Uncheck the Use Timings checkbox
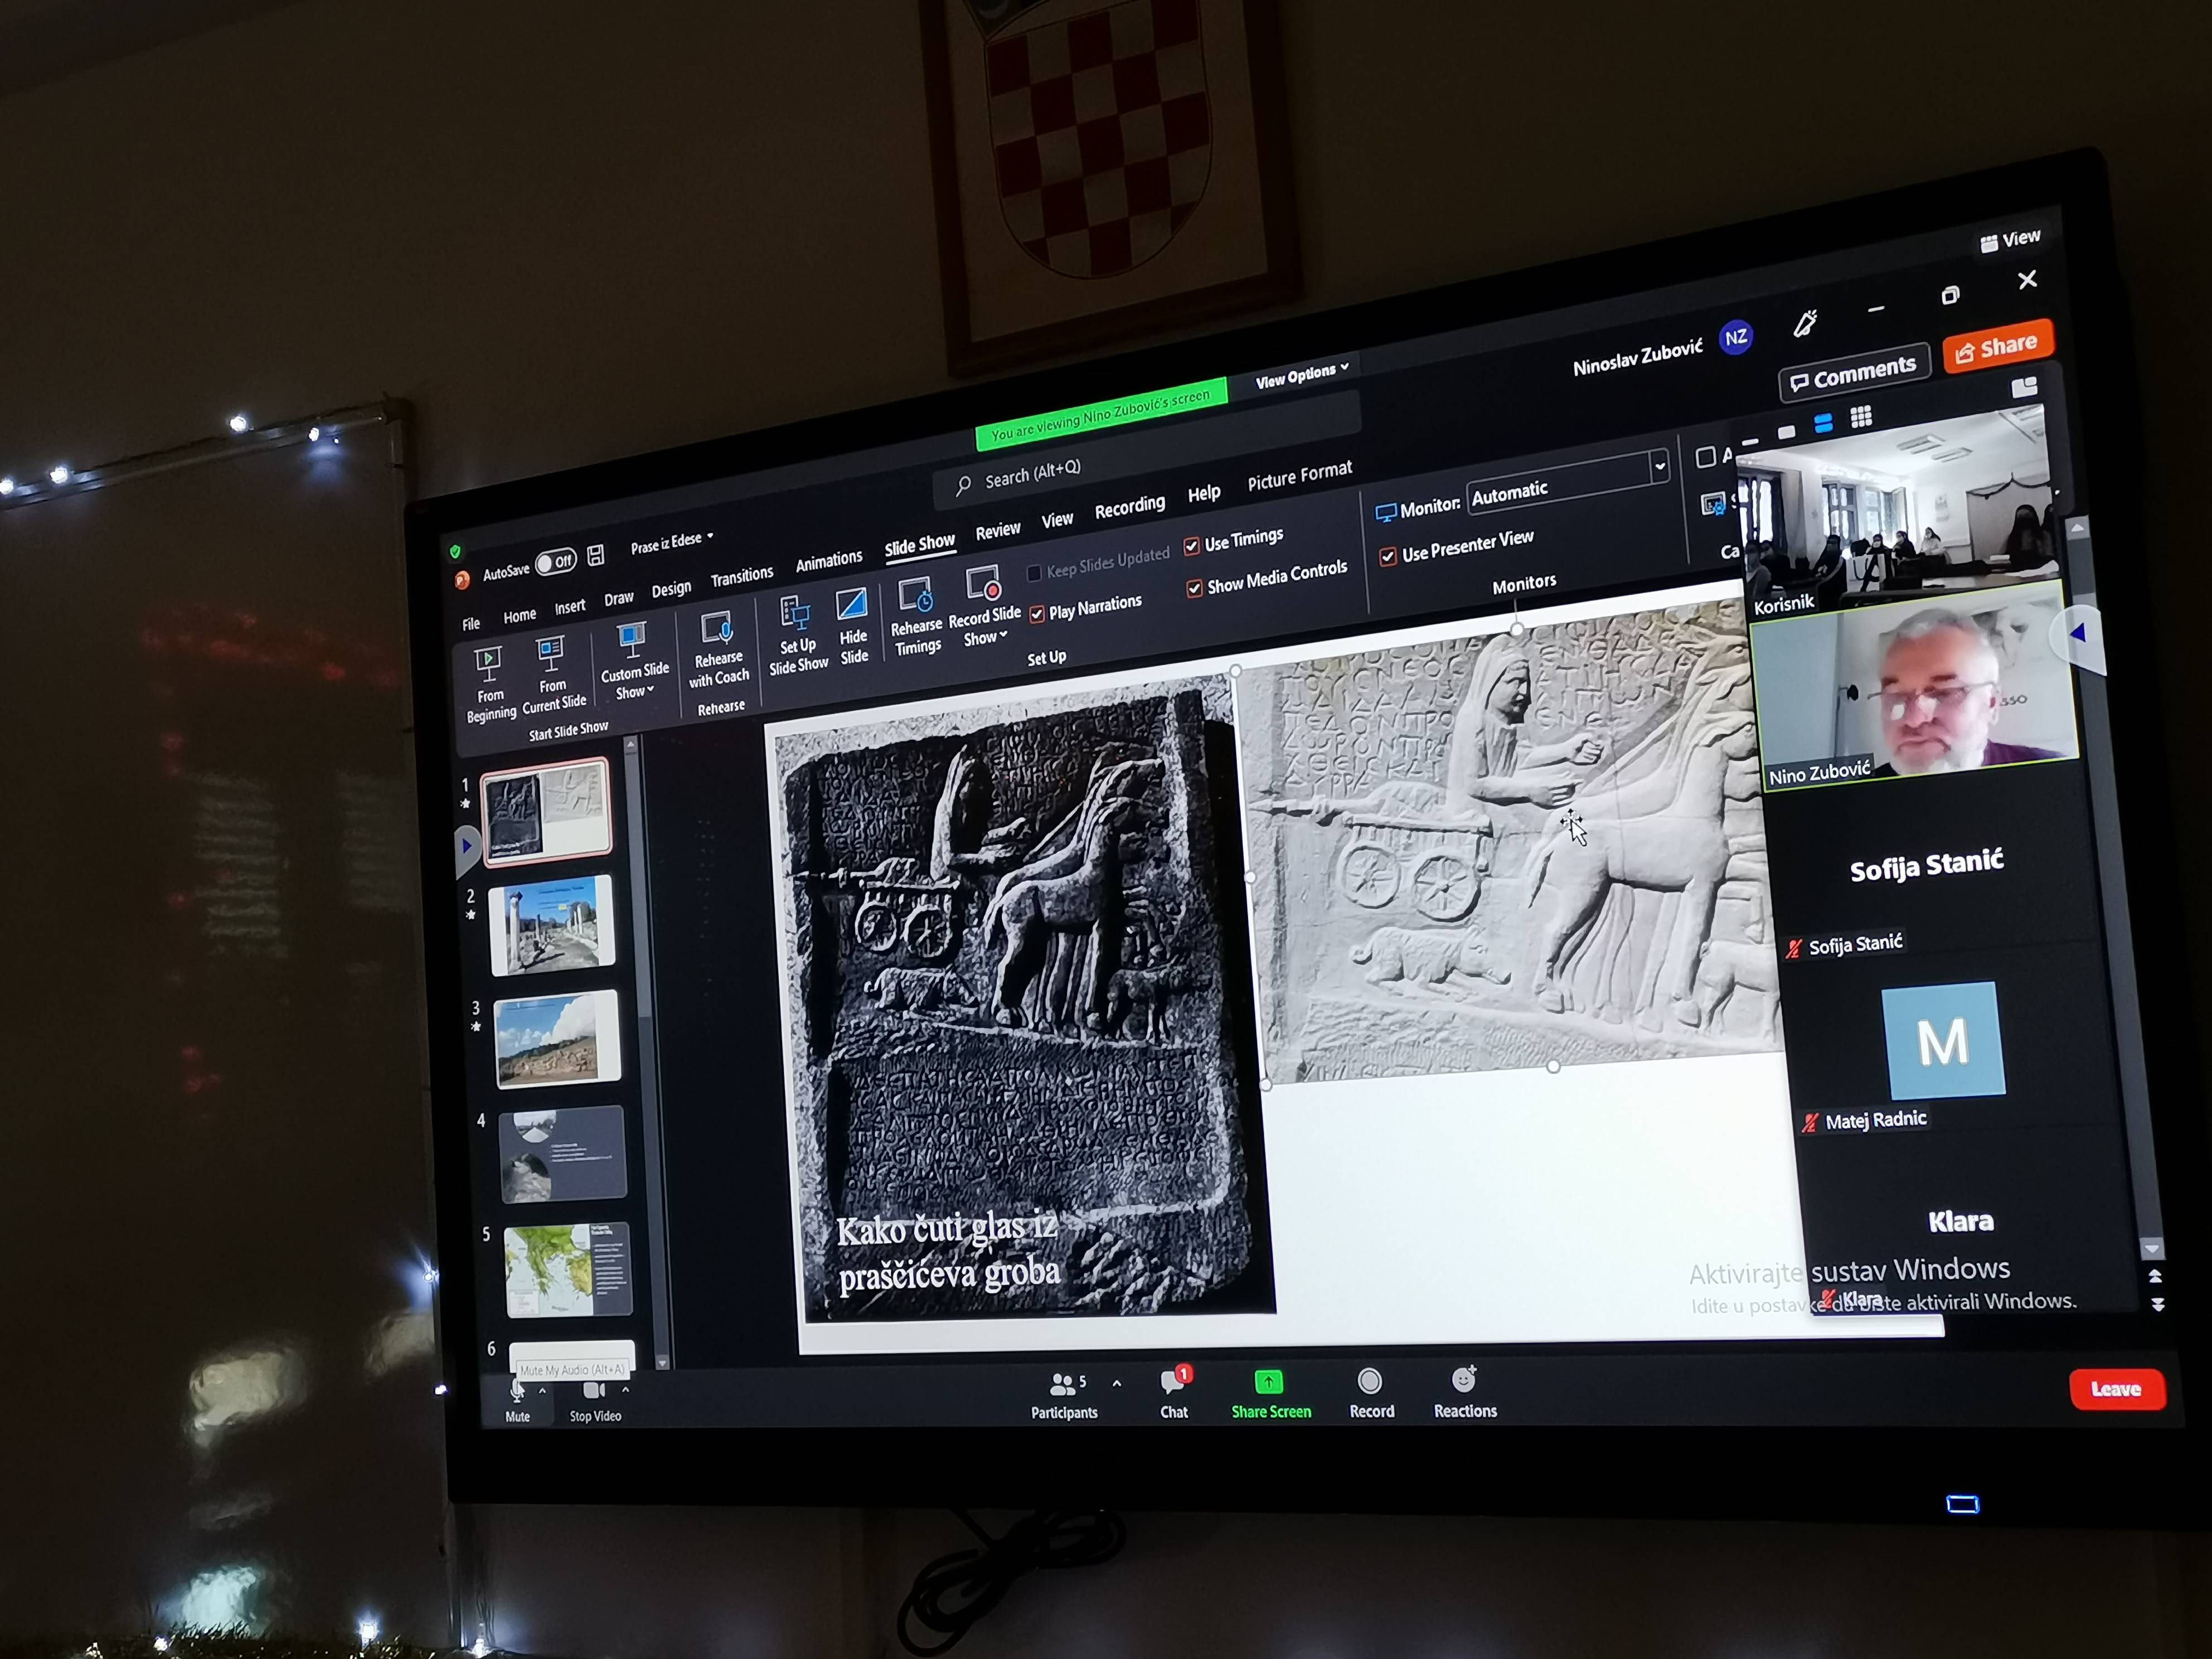The height and width of the screenshot is (1659, 2212). click(x=1192, y=546)
